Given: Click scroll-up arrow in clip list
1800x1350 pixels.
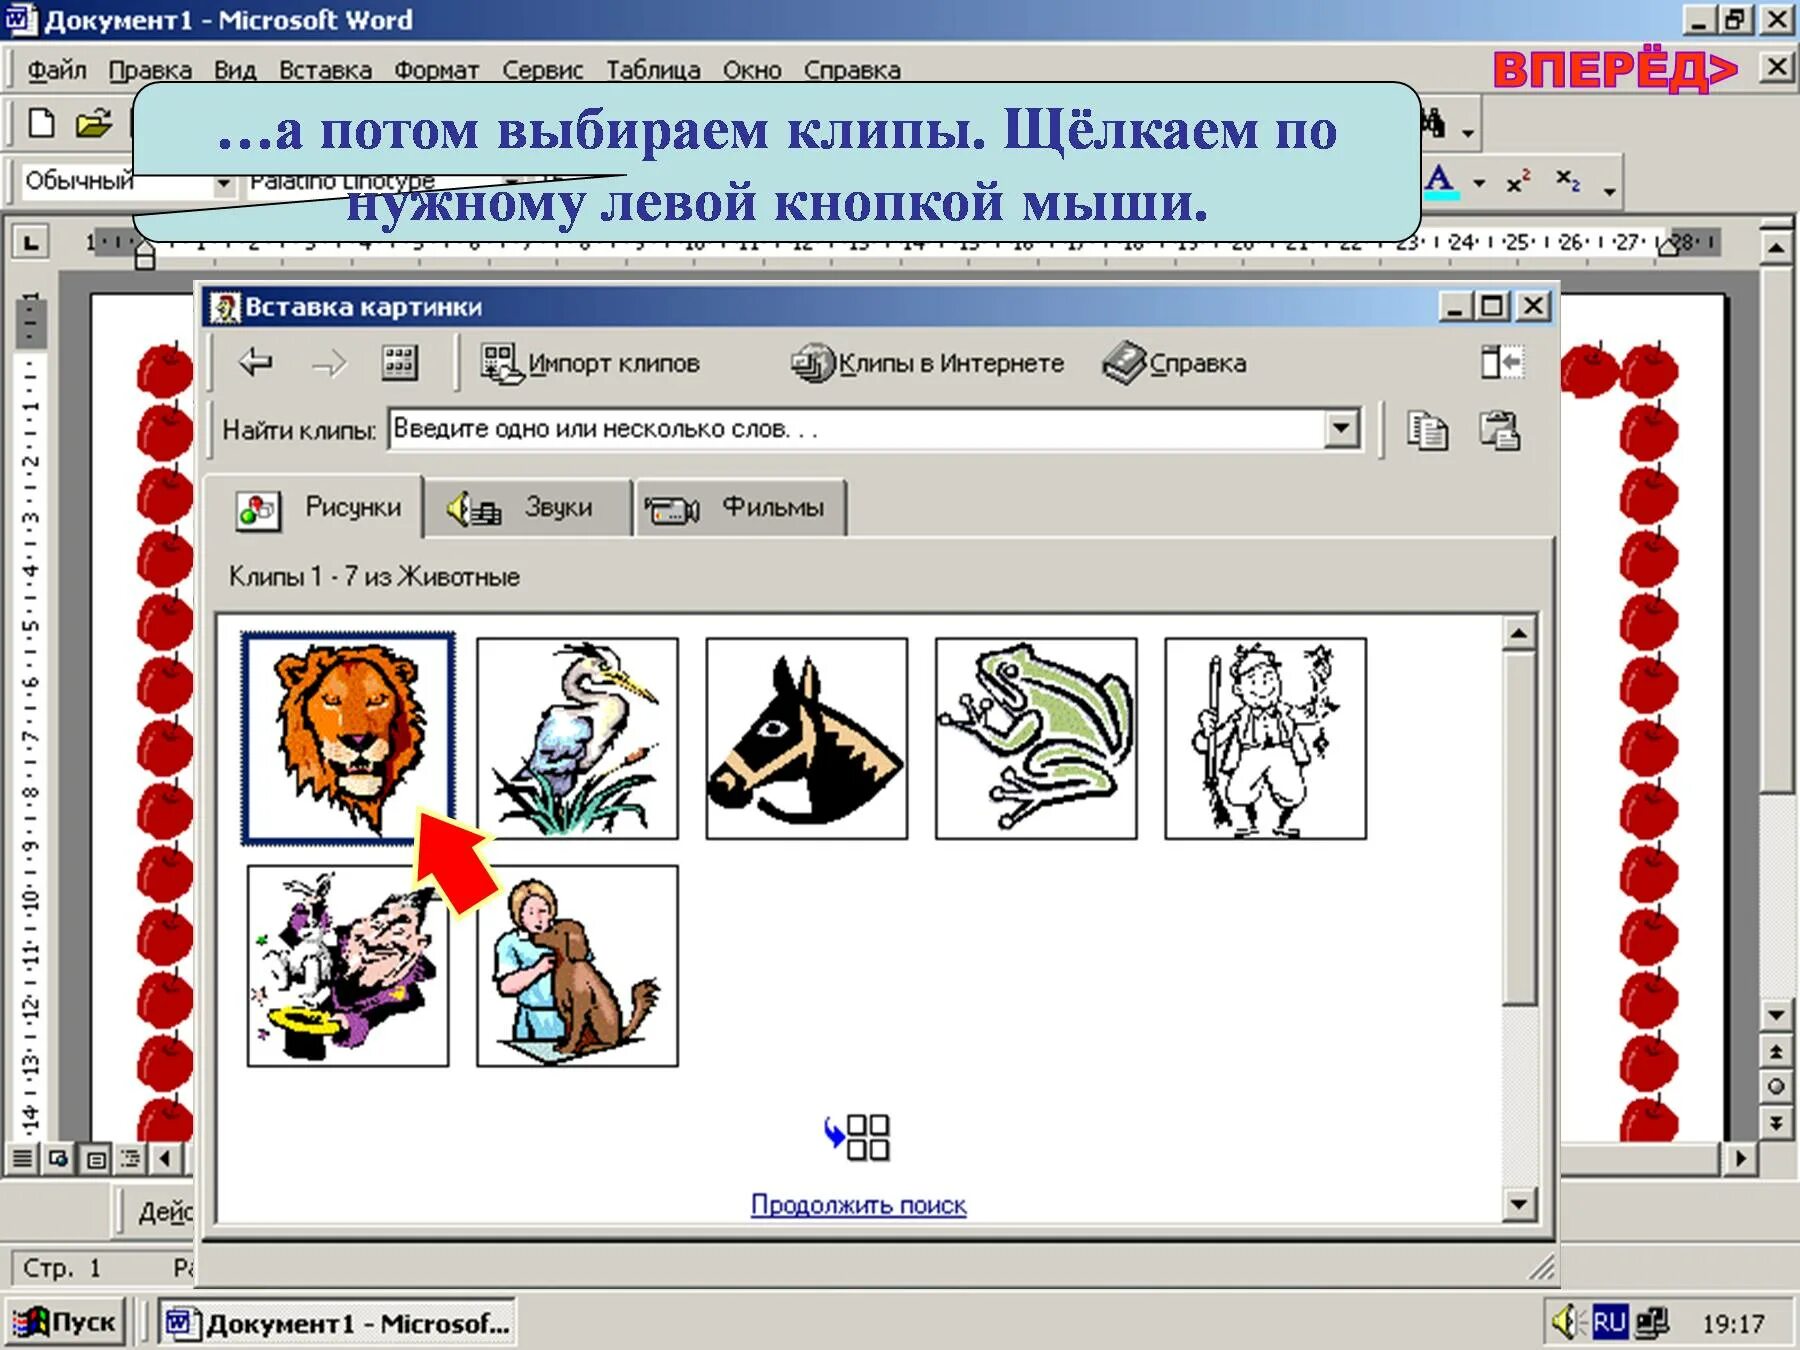Looking at the screenshot, I should click(x=1519, y=633).
